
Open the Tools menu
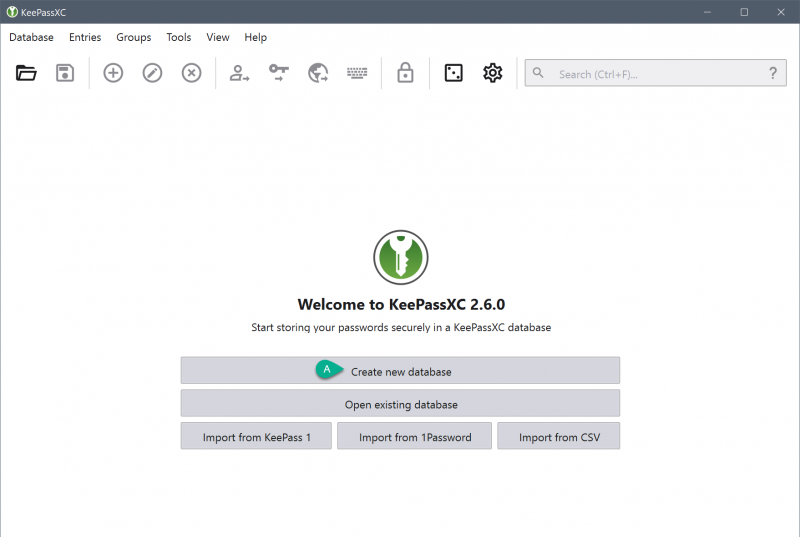179,37
